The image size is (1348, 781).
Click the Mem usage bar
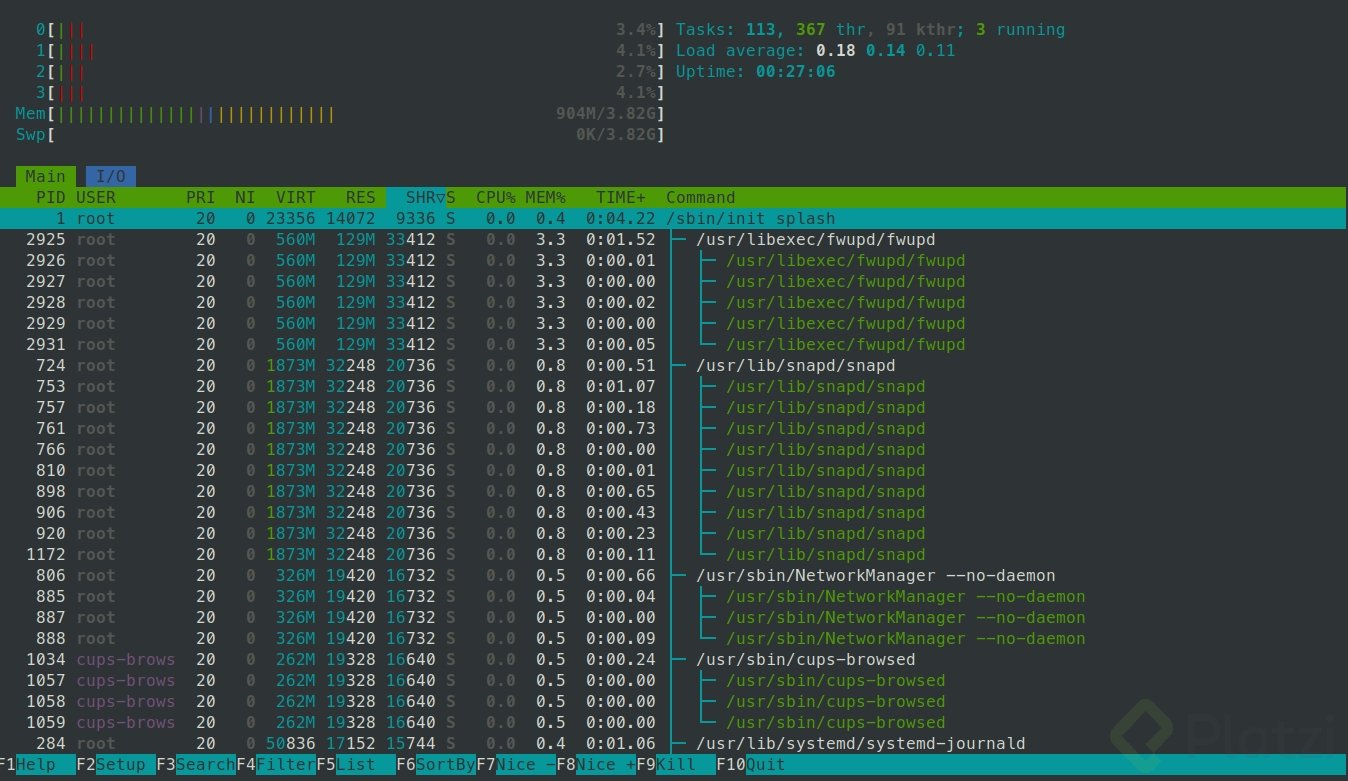(340, 114)
